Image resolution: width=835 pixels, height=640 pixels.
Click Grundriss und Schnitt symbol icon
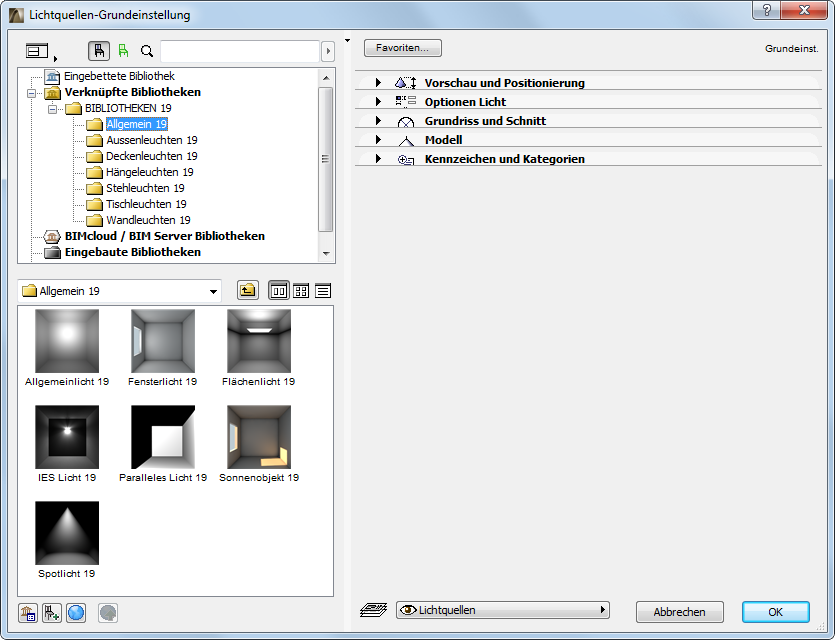click(406, 122)
